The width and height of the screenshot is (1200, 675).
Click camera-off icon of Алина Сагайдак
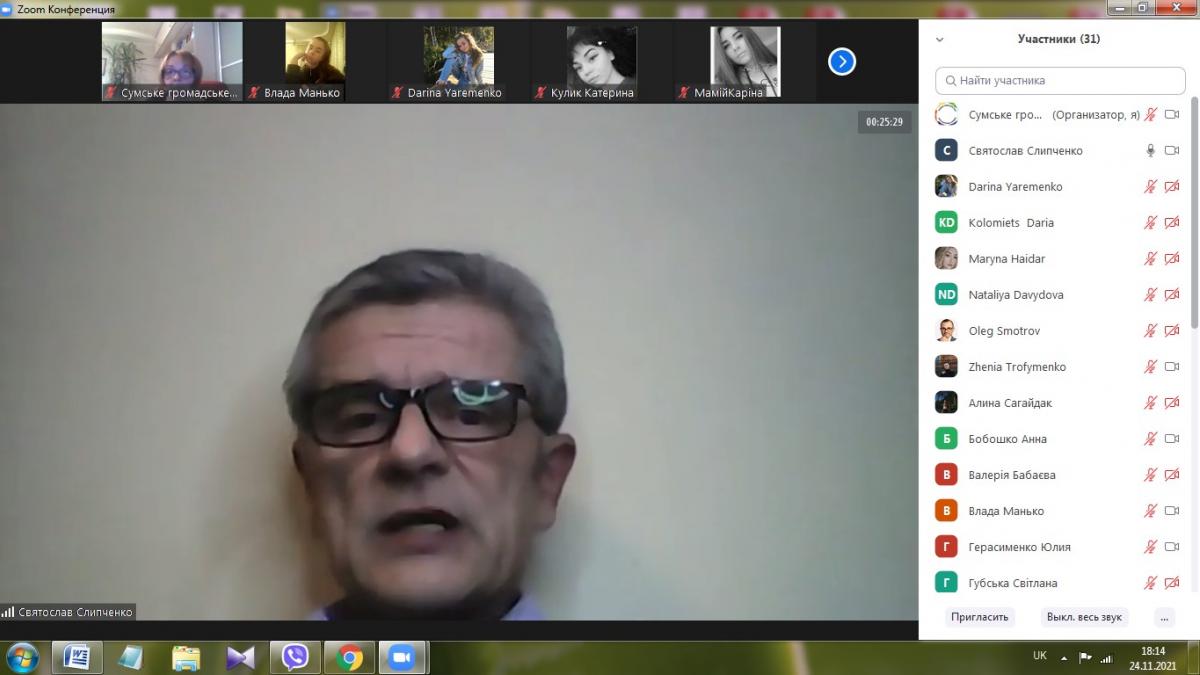pos(1172,403)
